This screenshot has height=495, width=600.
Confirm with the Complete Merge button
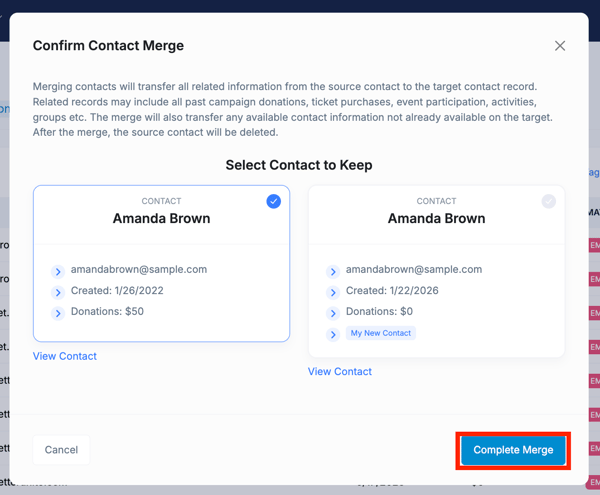513,450
